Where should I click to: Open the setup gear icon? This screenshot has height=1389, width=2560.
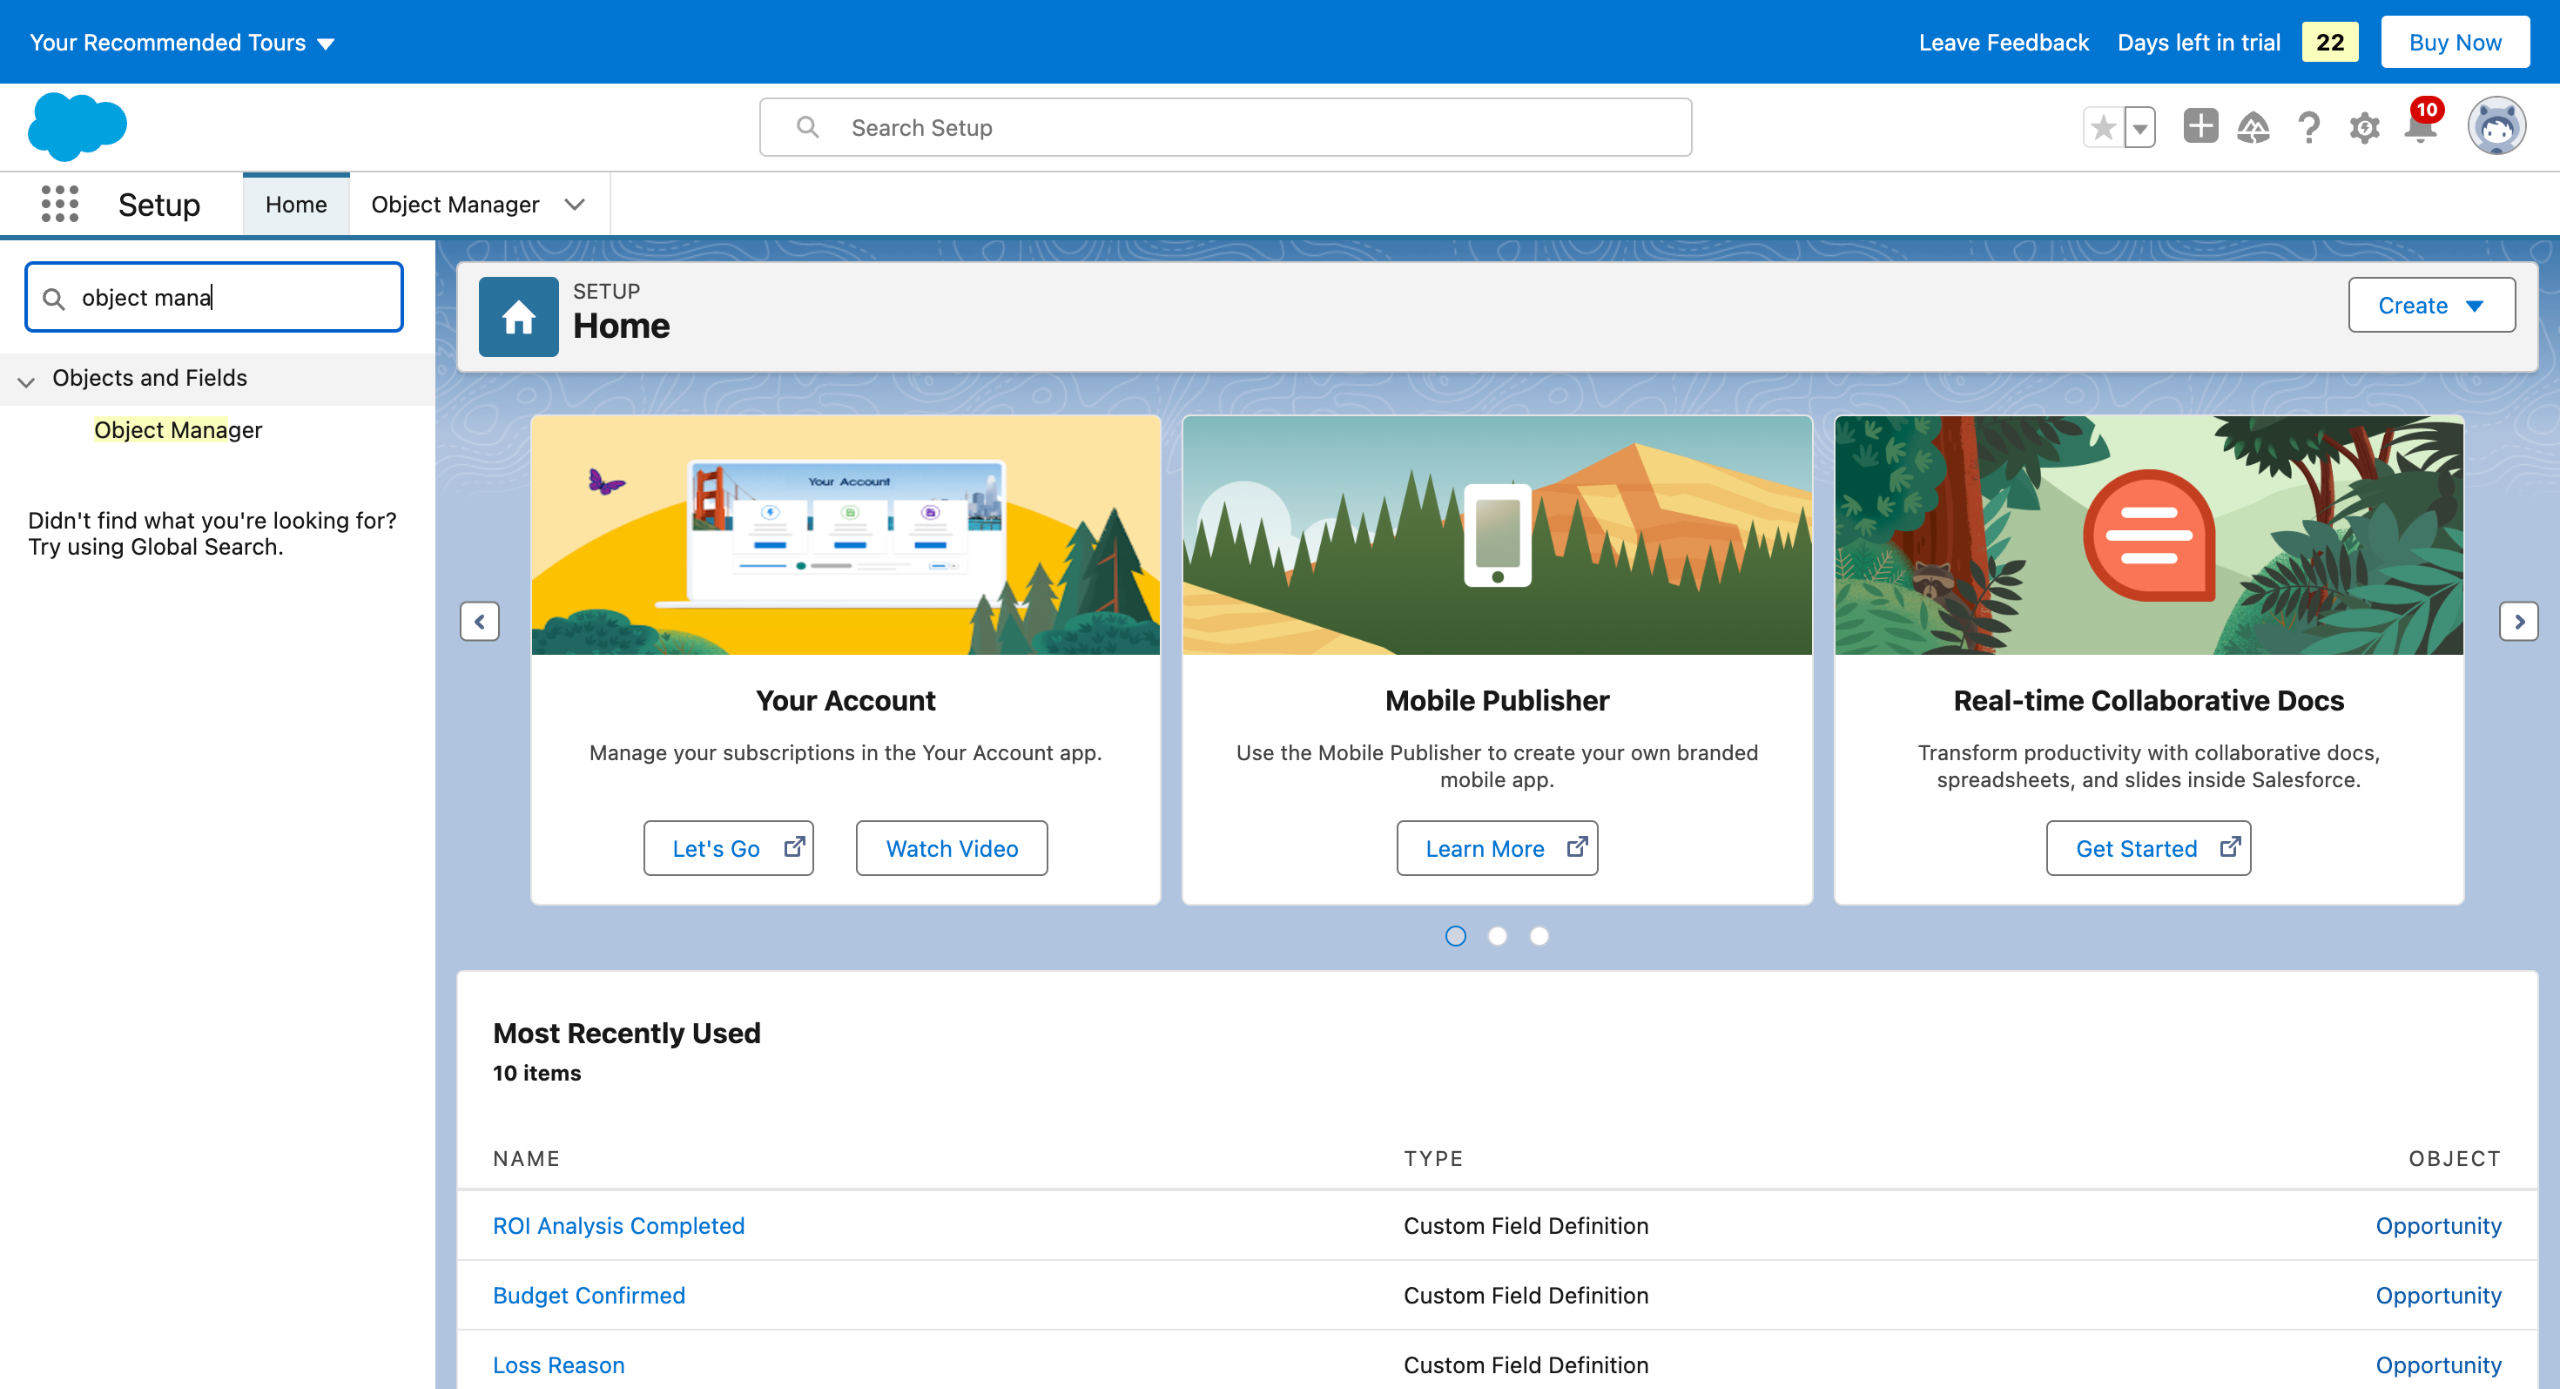coord(2364,128)
